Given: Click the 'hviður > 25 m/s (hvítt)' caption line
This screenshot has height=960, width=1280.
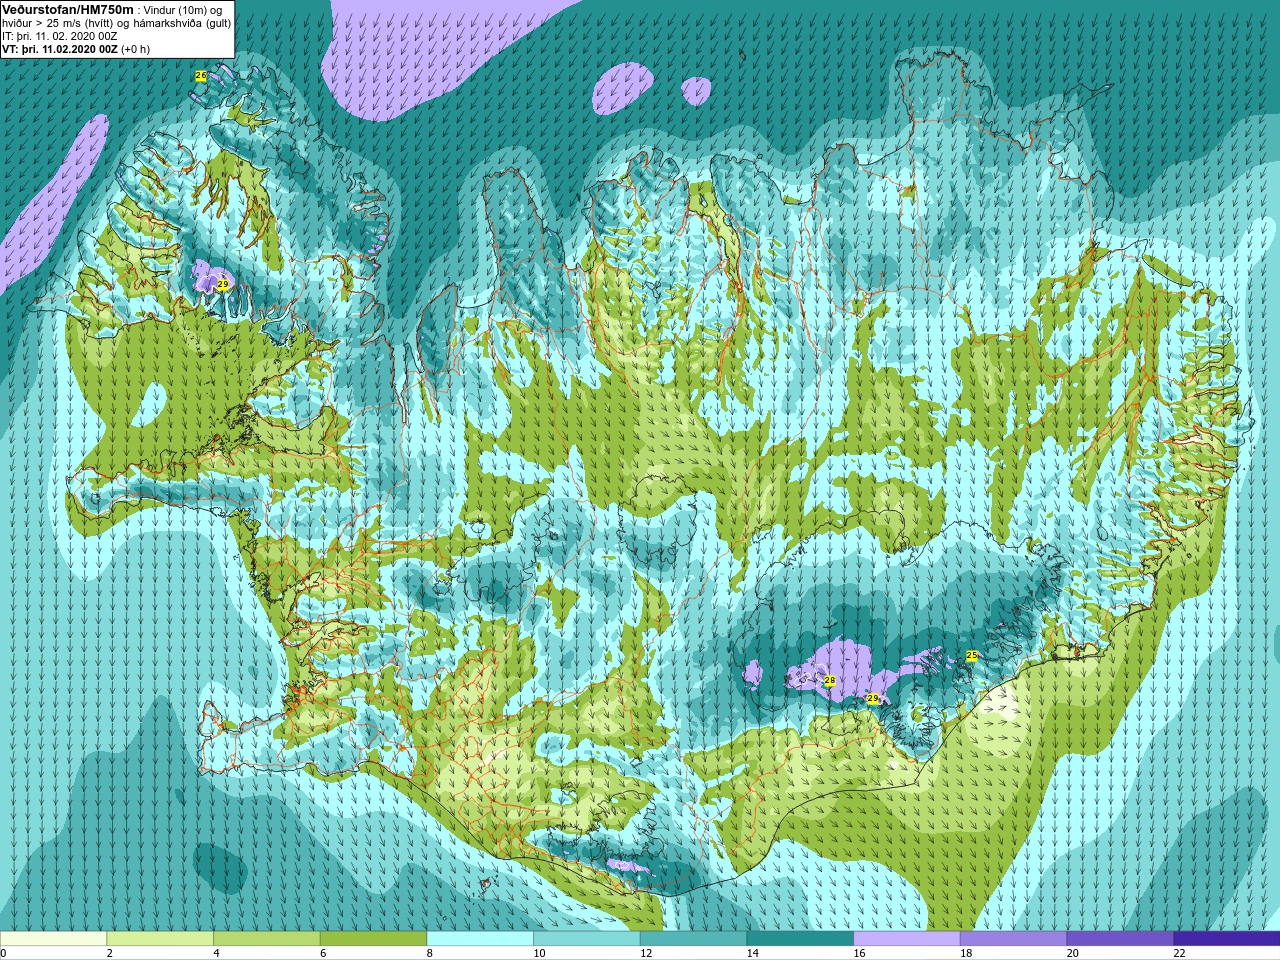Looking at the screenshot, I should pyautogui.click(x=58, y=23).
